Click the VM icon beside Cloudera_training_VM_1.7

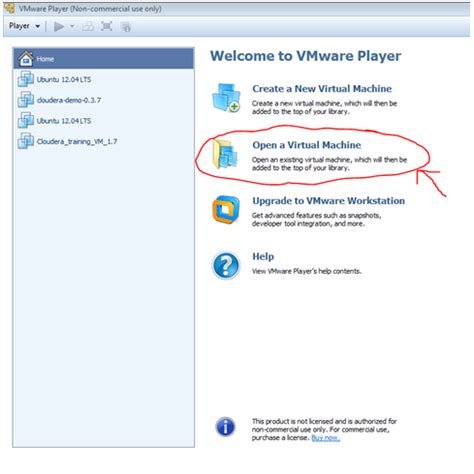pyautogui.click(x=26, y=141)
